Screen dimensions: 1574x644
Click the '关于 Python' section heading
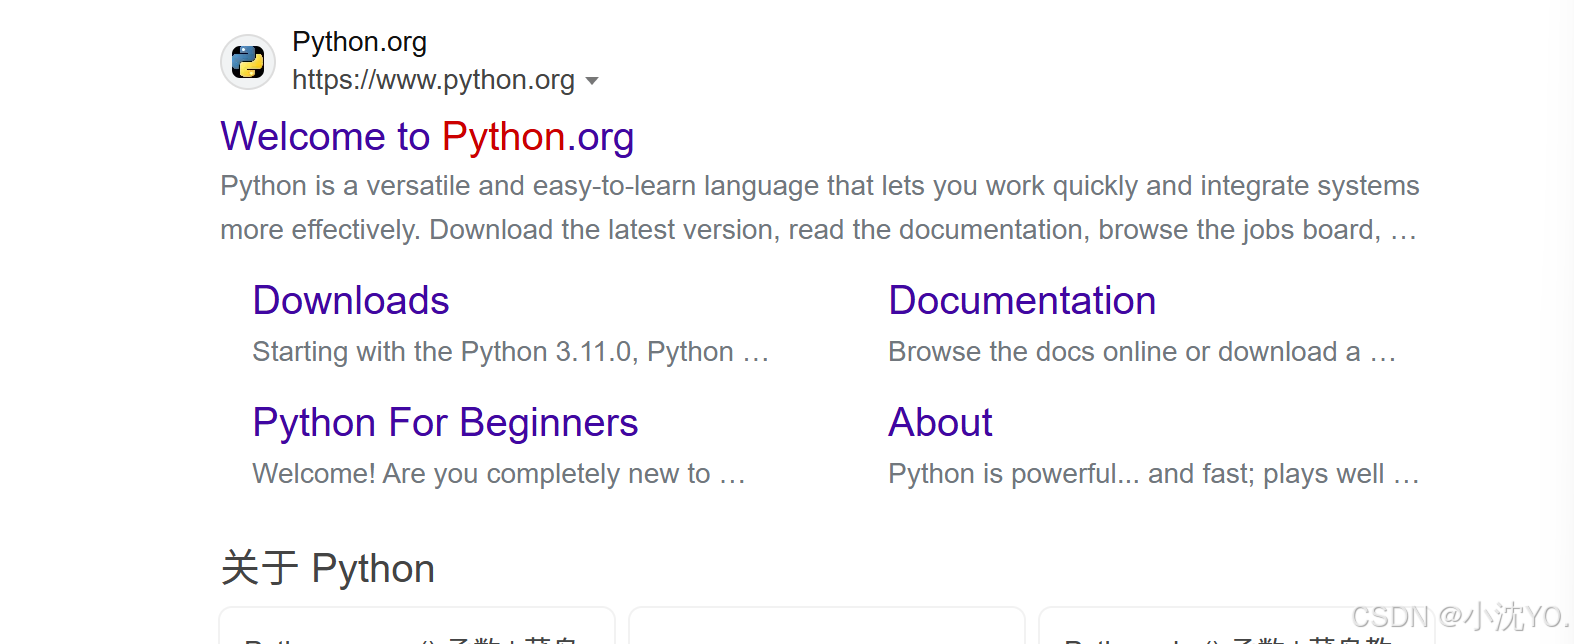coord(328,568)
